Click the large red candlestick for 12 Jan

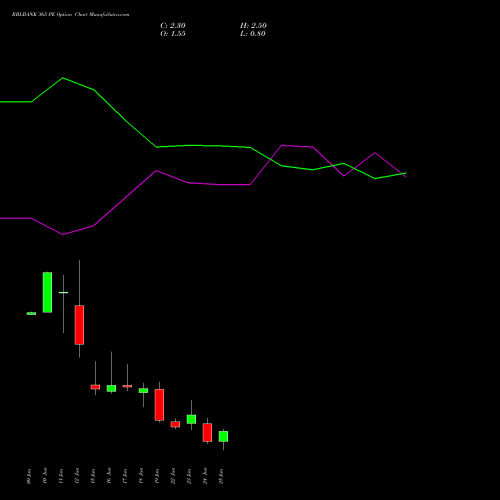79,325
